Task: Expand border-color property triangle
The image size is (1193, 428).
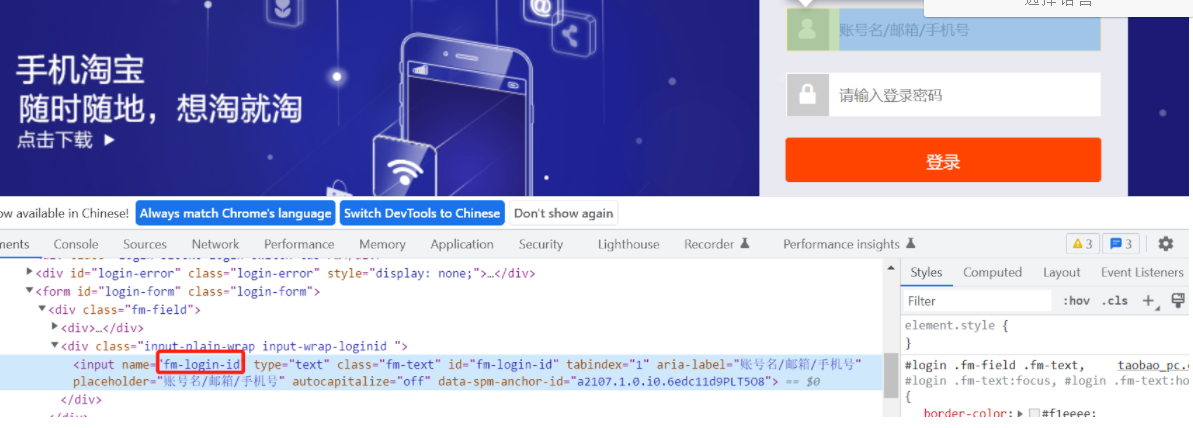Action: coord(1021,414)
